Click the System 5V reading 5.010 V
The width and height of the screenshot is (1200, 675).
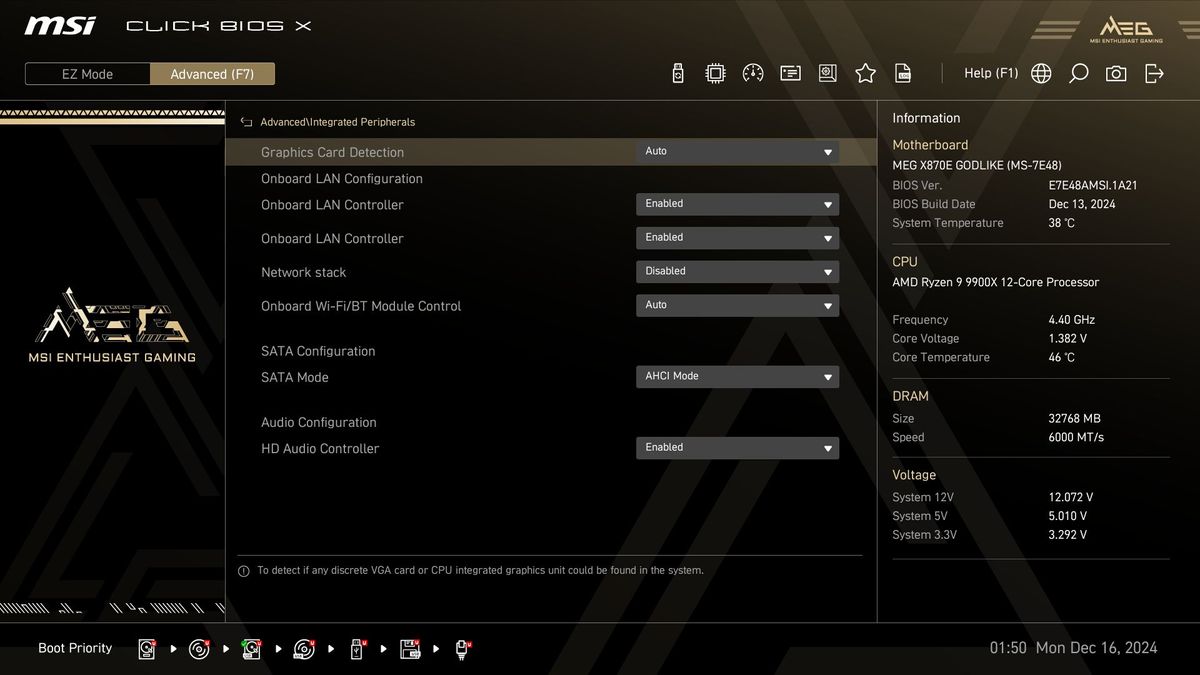pyautogui.click(x=1067, y=516)
